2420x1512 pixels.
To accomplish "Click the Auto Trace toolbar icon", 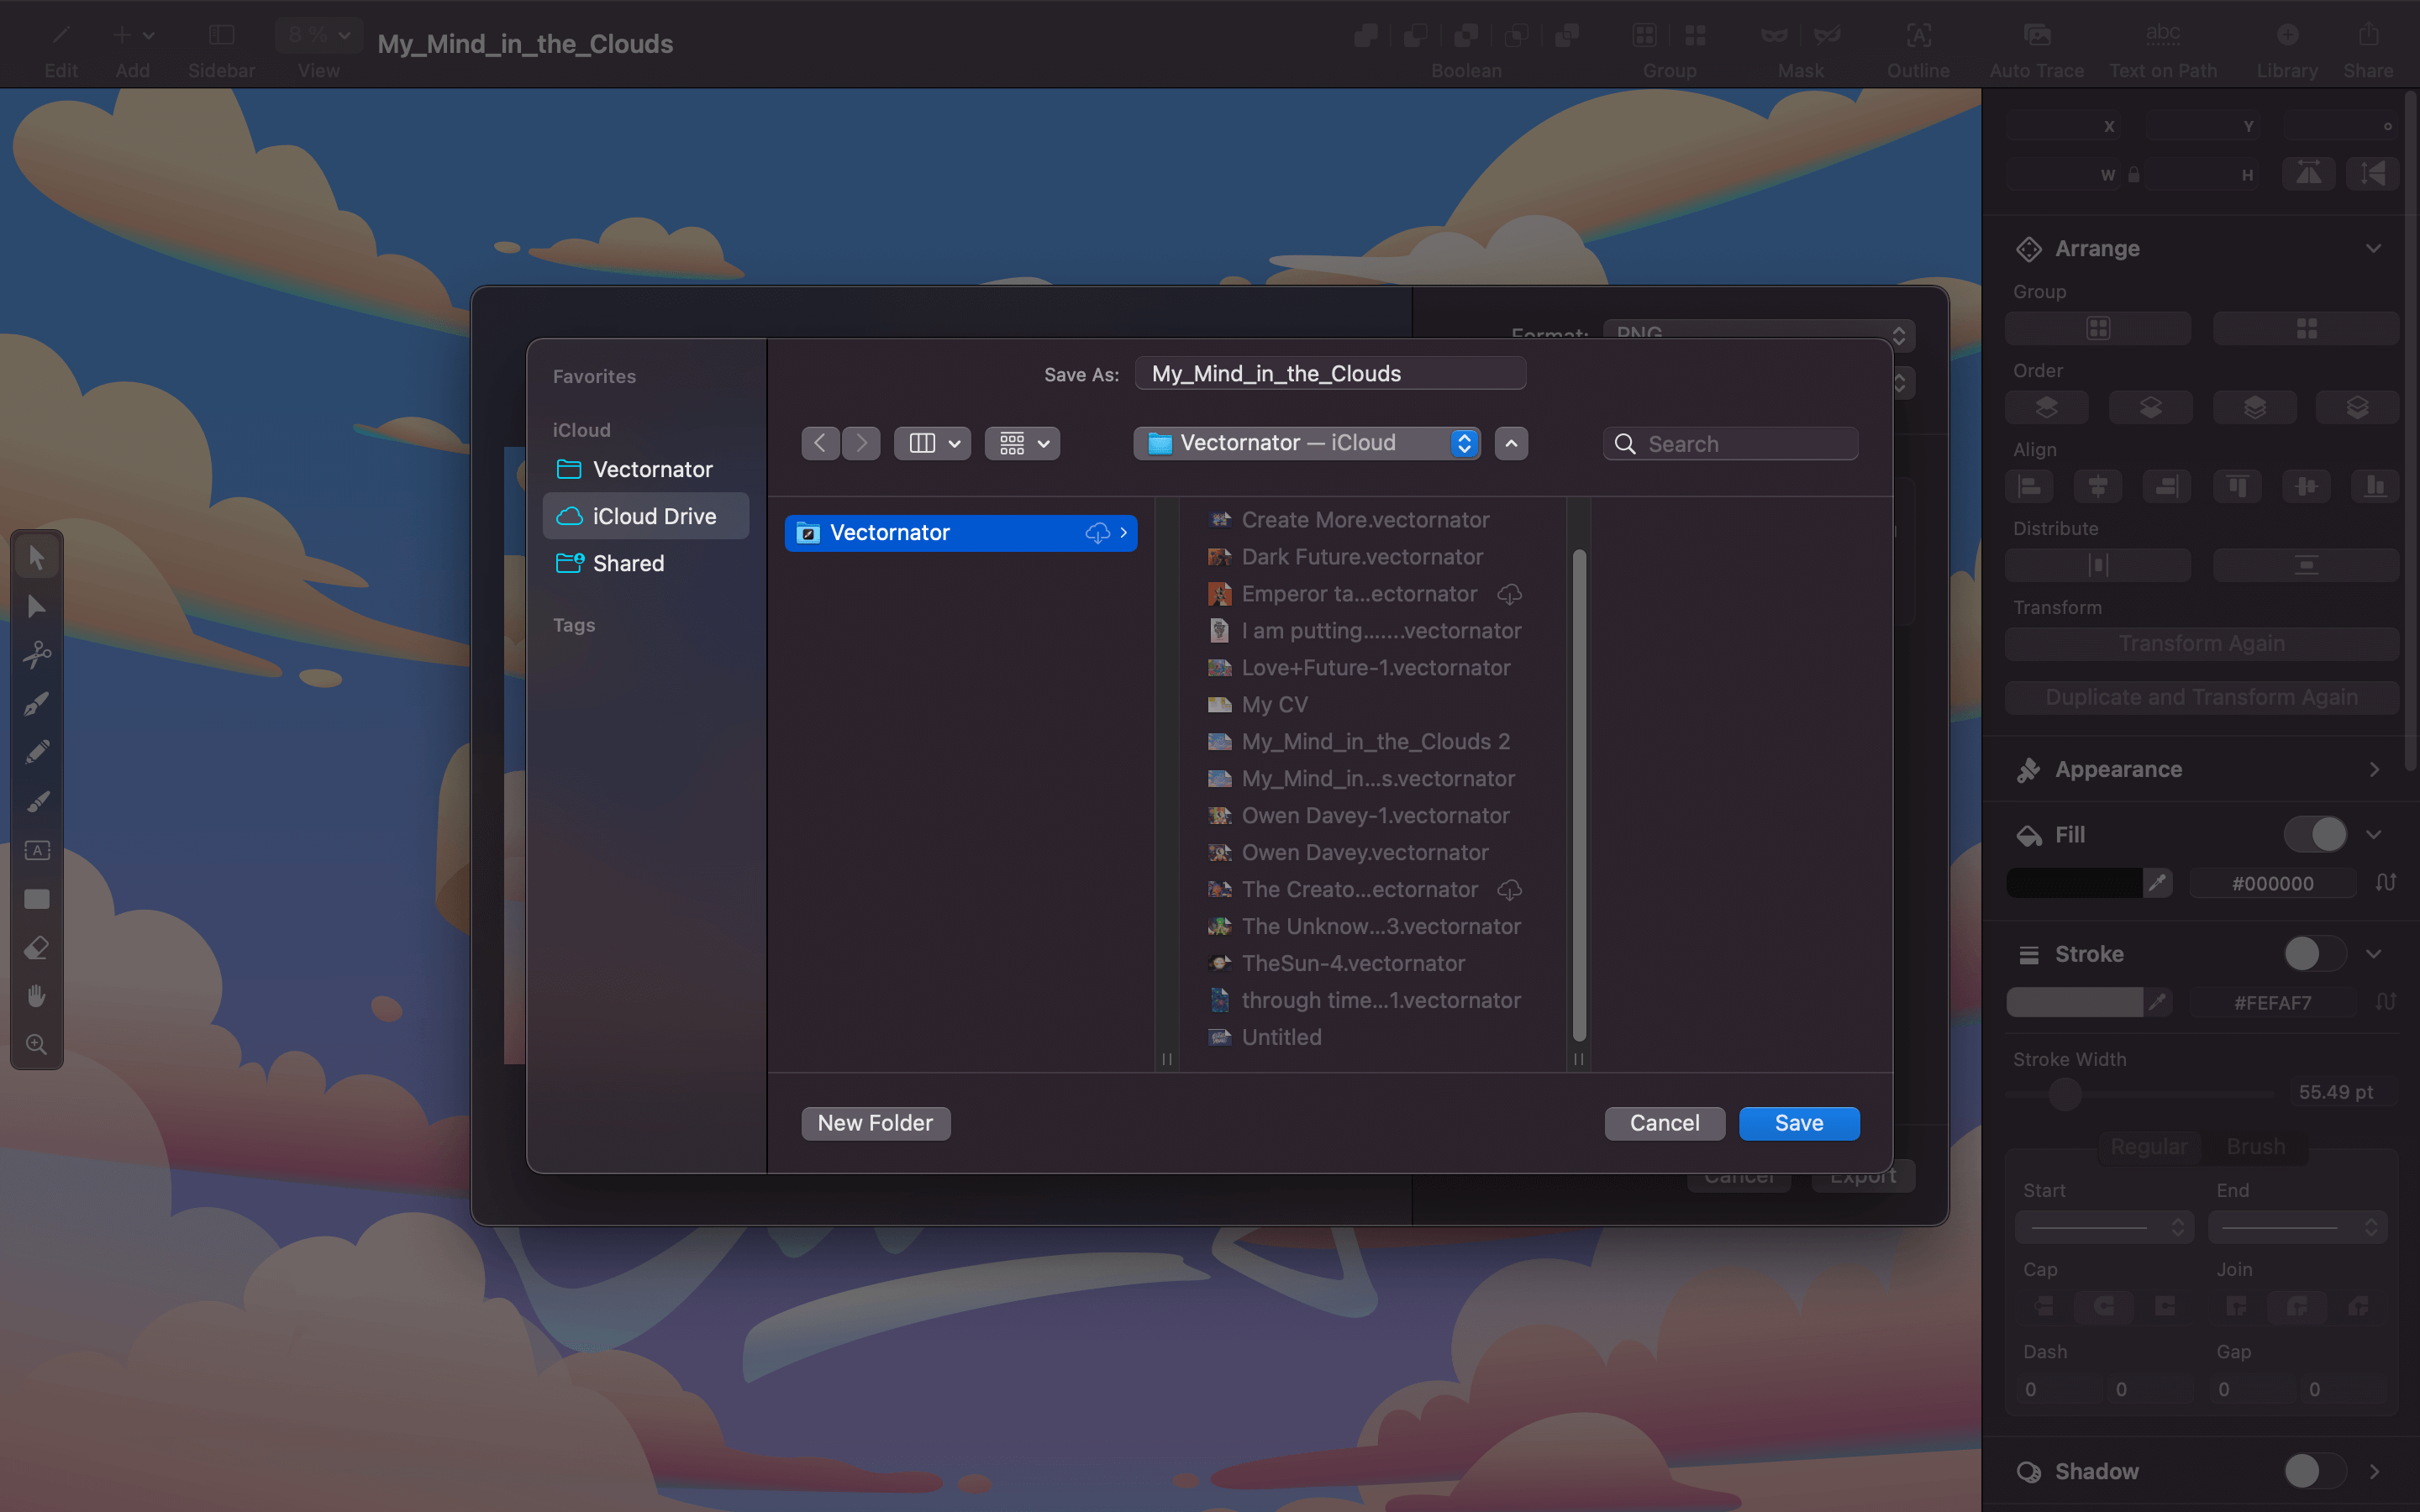I will 2036,36.
